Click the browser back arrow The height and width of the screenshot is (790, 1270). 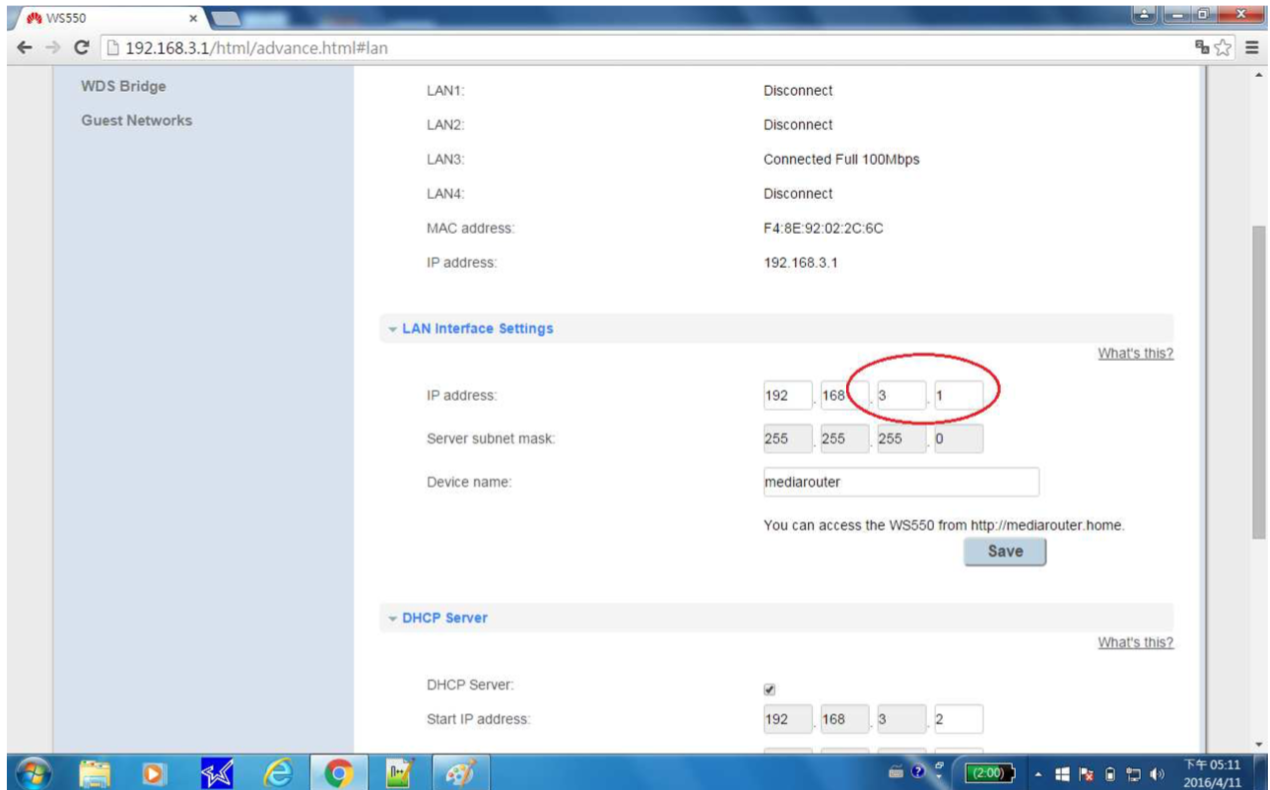pos(24,48)
